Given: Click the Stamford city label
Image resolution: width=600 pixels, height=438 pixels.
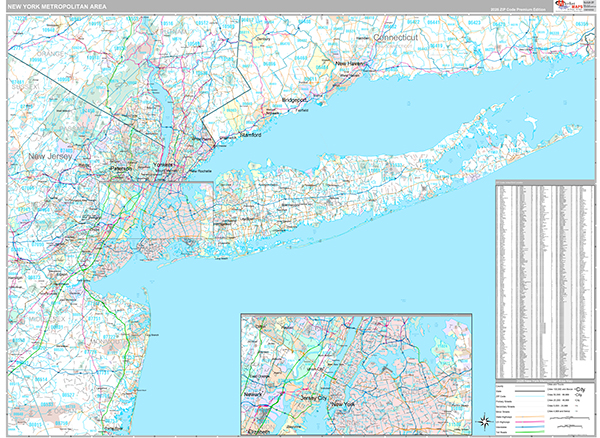Looking at the screenshot, I should pyautogui.click(x=249, y=134).
